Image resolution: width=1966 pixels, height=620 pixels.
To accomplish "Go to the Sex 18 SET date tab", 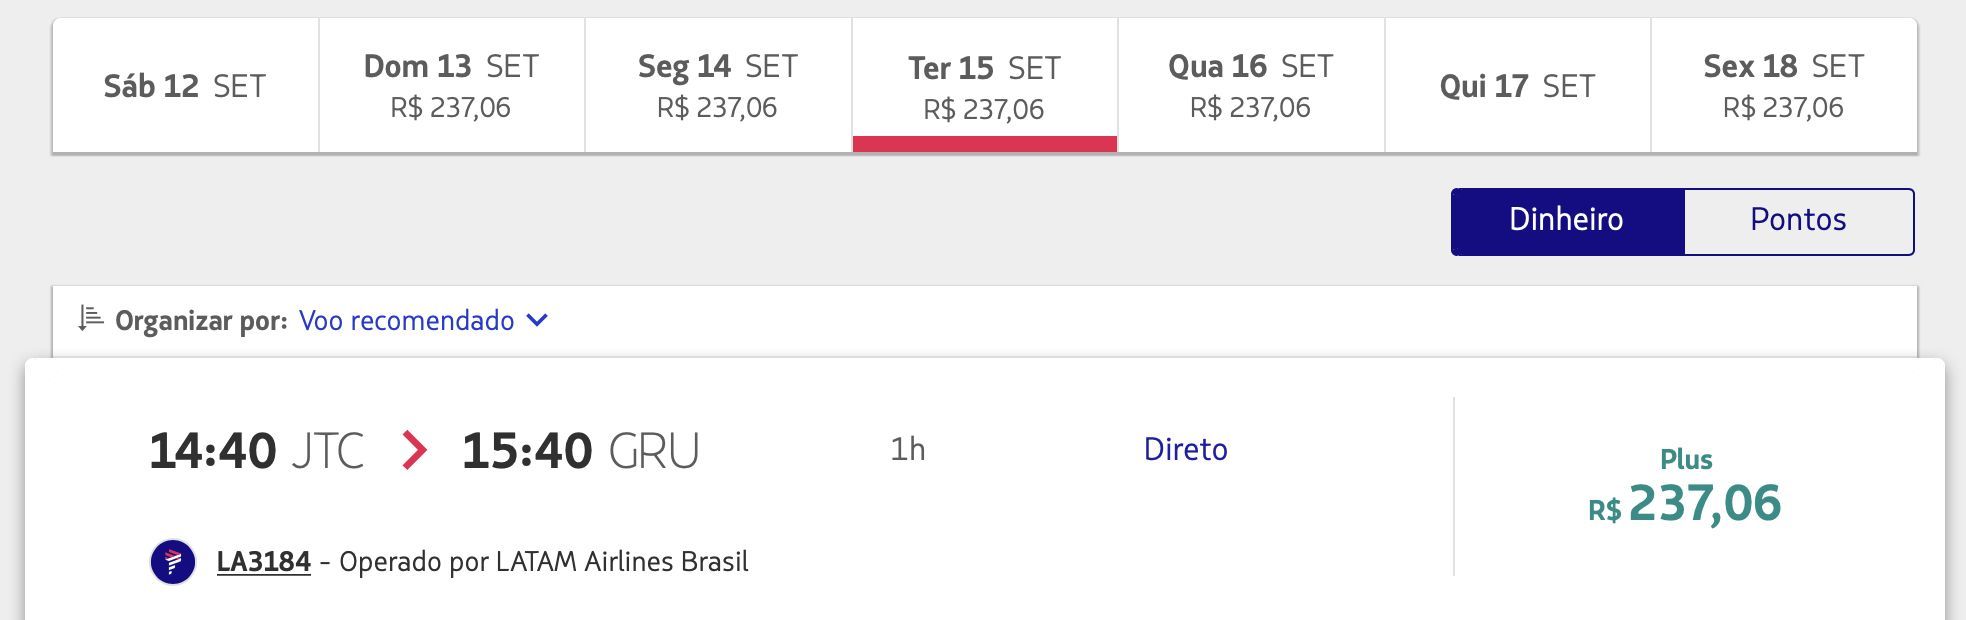I will coord(1784,86).
